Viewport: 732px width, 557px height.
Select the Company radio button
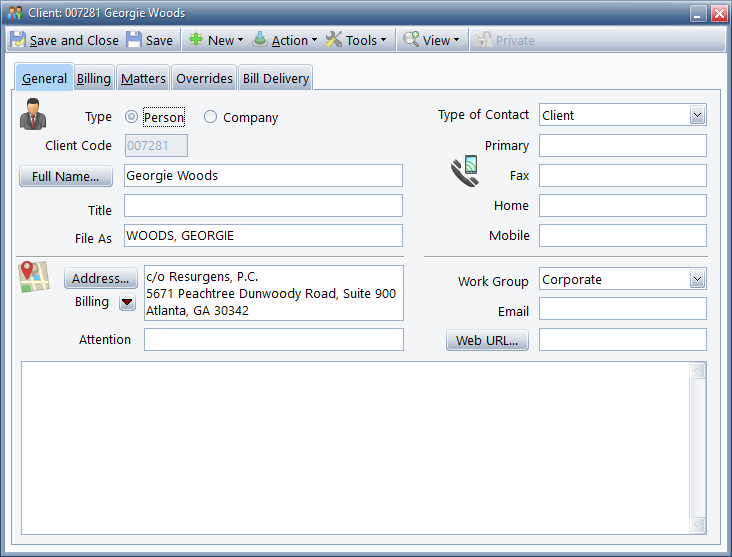coord(210,117)
